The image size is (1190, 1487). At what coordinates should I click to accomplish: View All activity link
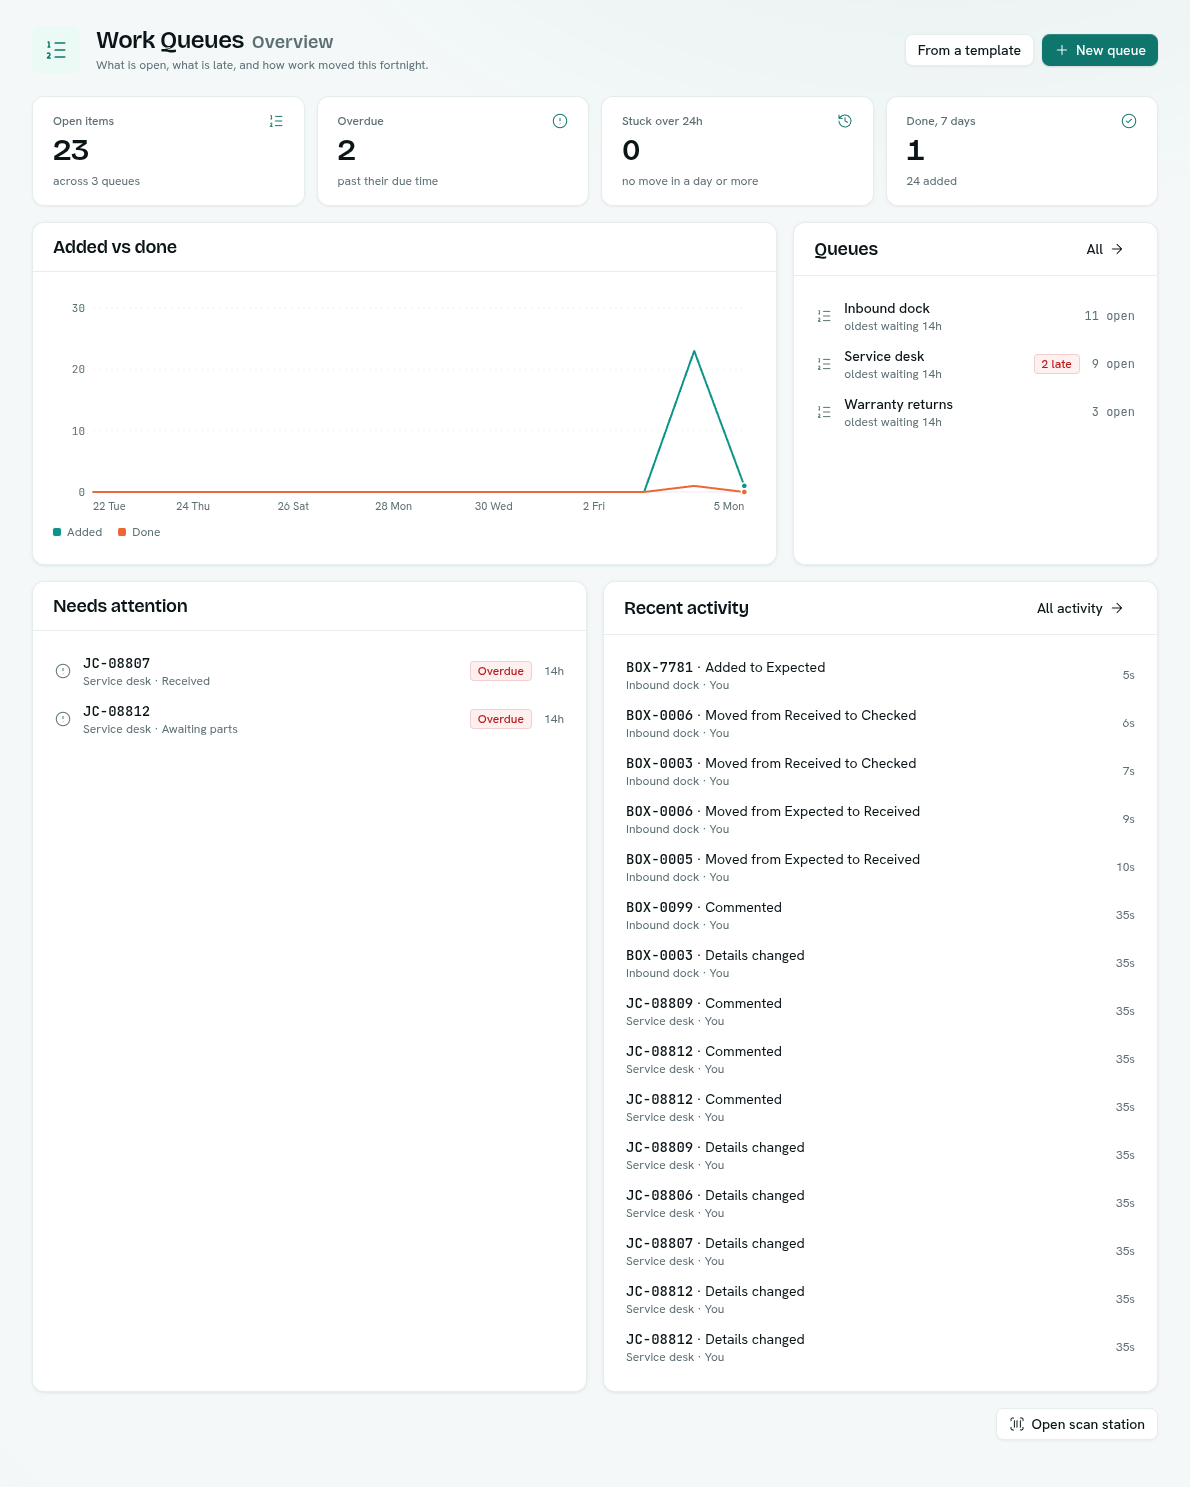pyautogui.click(x=1080, y=608)
